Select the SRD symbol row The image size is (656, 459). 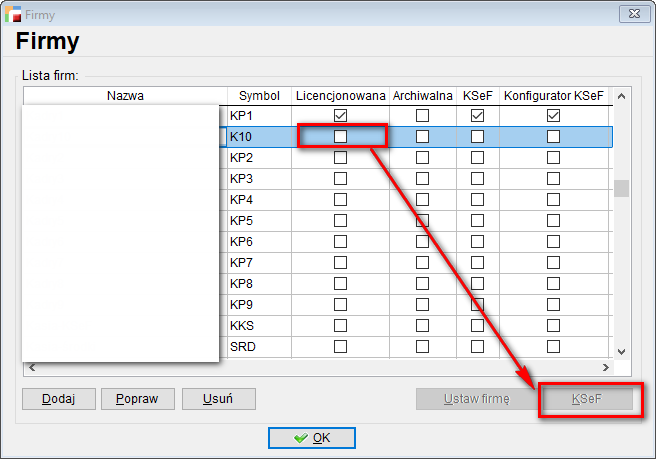click(243, 346)
